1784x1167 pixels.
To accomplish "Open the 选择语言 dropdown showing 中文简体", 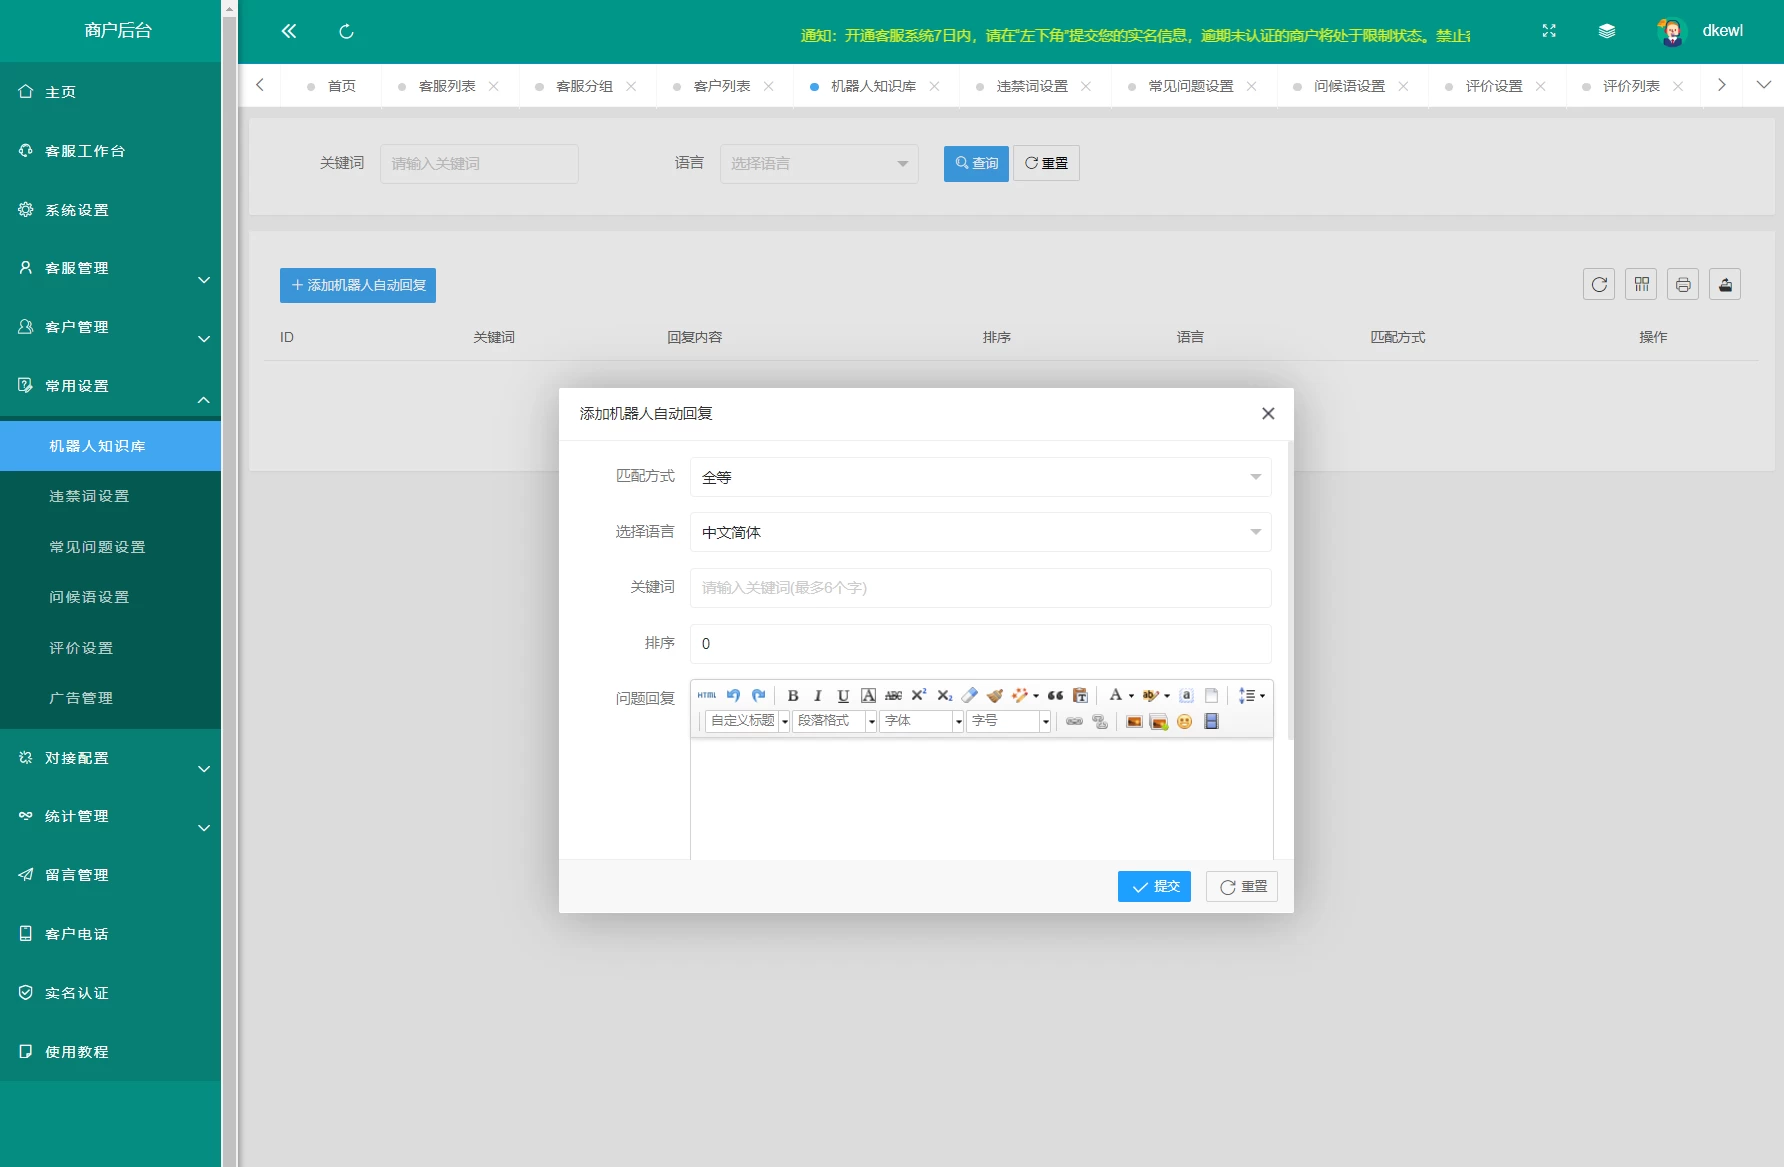I will pyautogui.click(x=980, y=532).
